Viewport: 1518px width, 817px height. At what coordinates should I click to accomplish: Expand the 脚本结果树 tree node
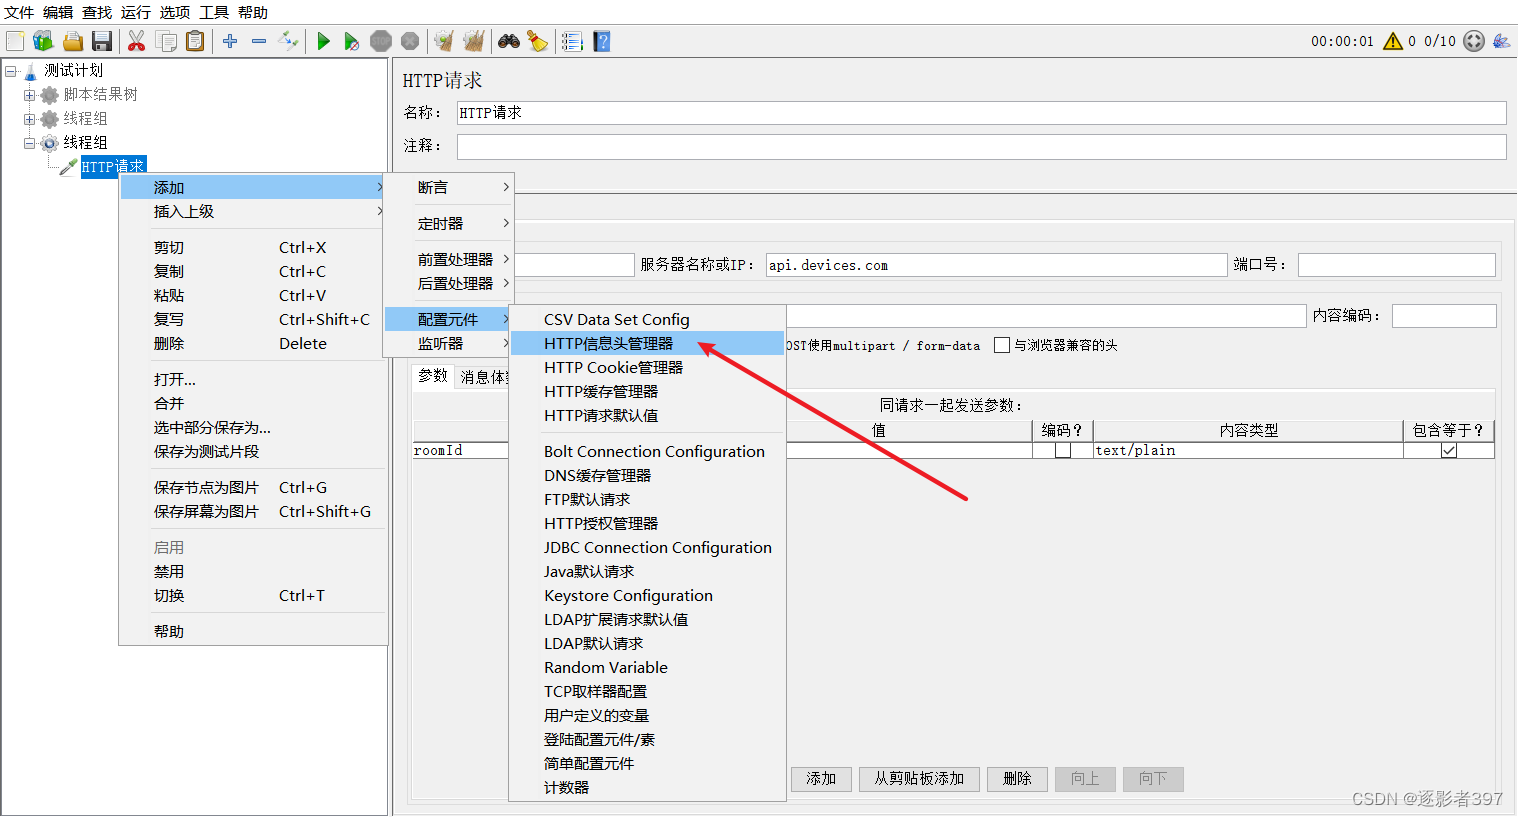click(29, 95)
